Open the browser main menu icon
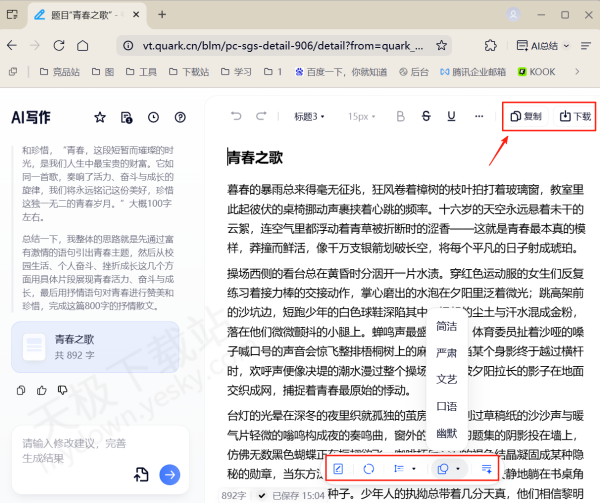 coord(586,46)
